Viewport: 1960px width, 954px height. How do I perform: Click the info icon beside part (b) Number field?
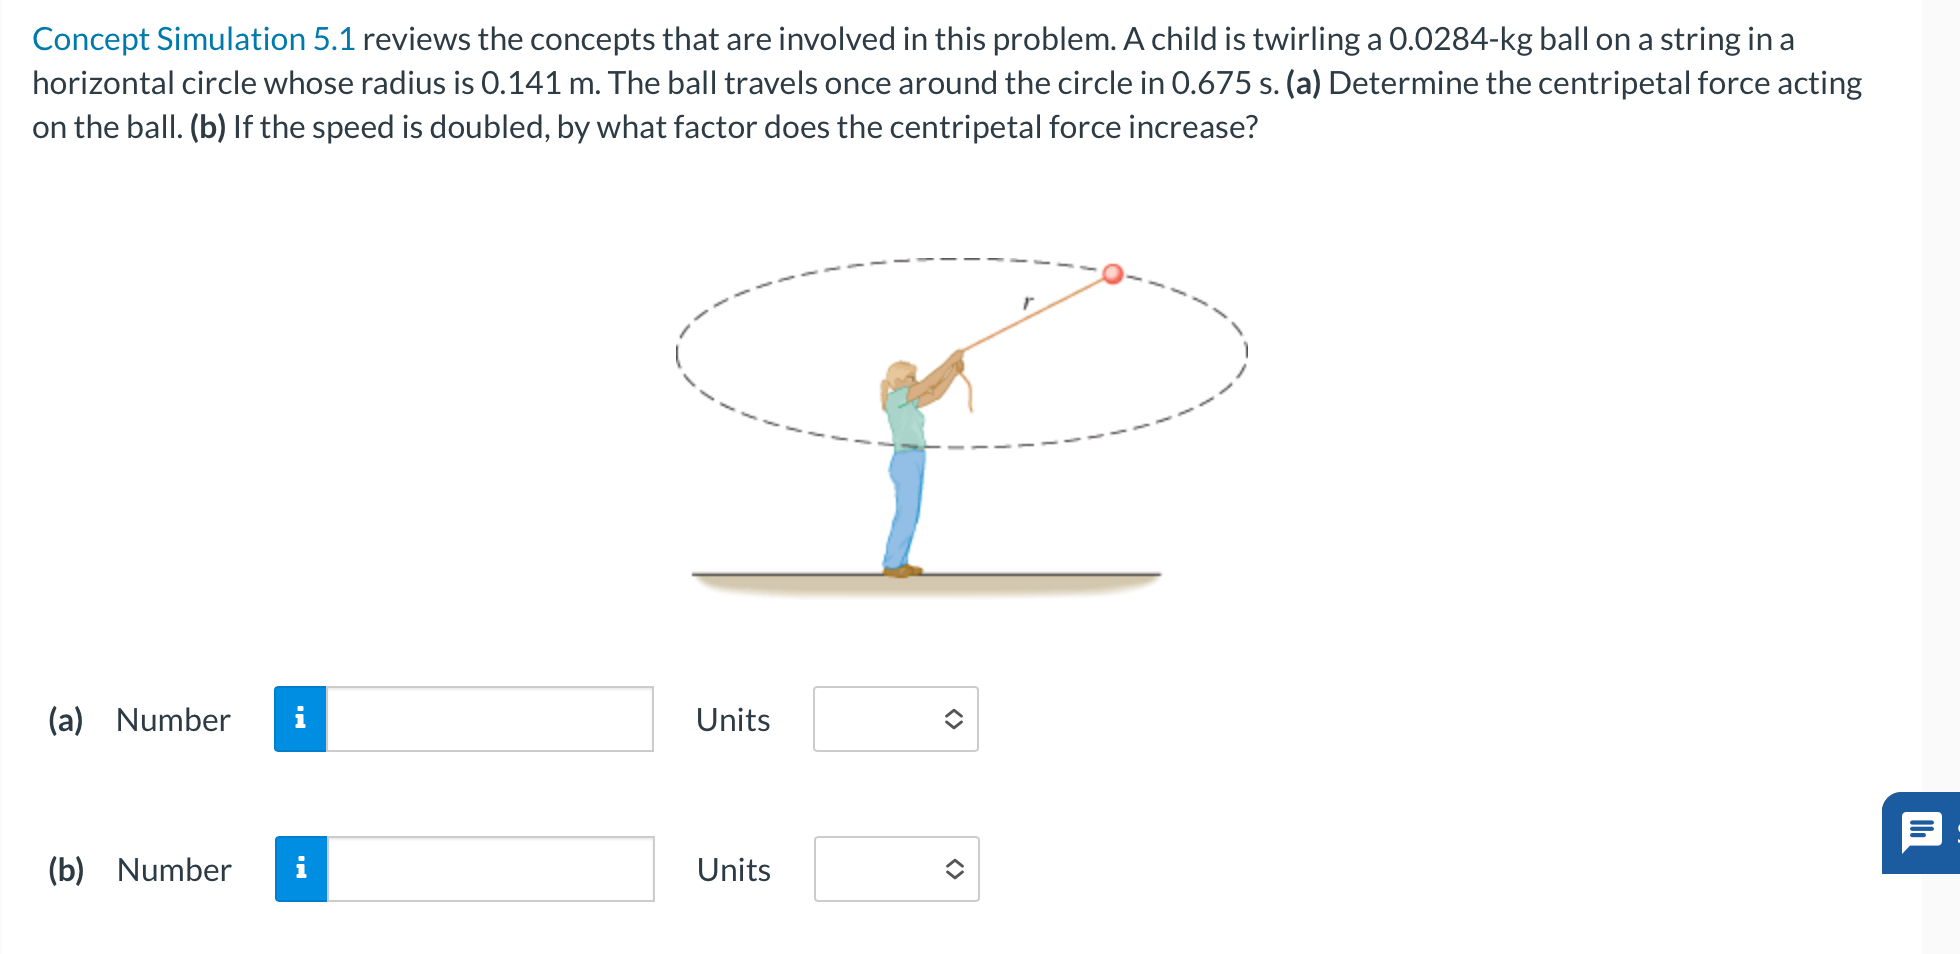(x=299, y=869)
